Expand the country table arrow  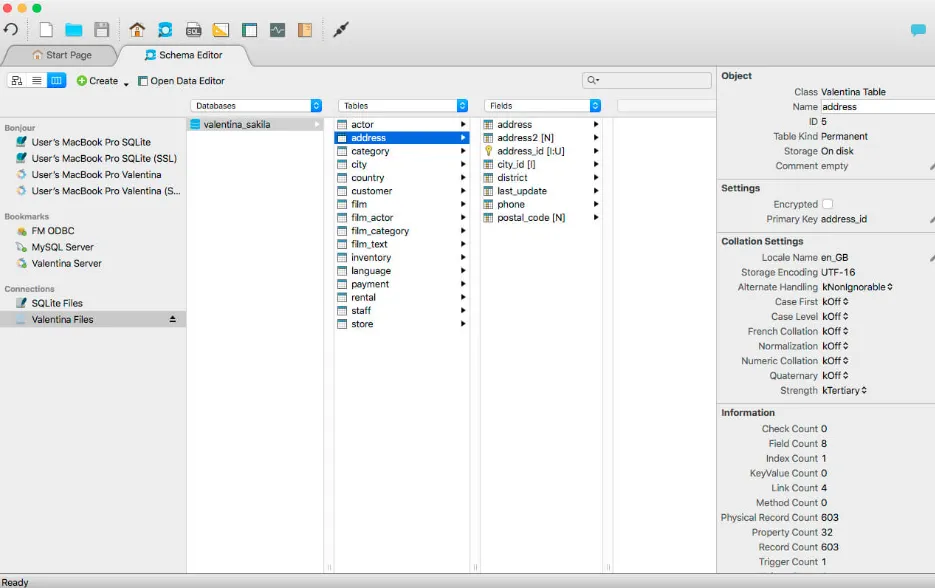463,178
